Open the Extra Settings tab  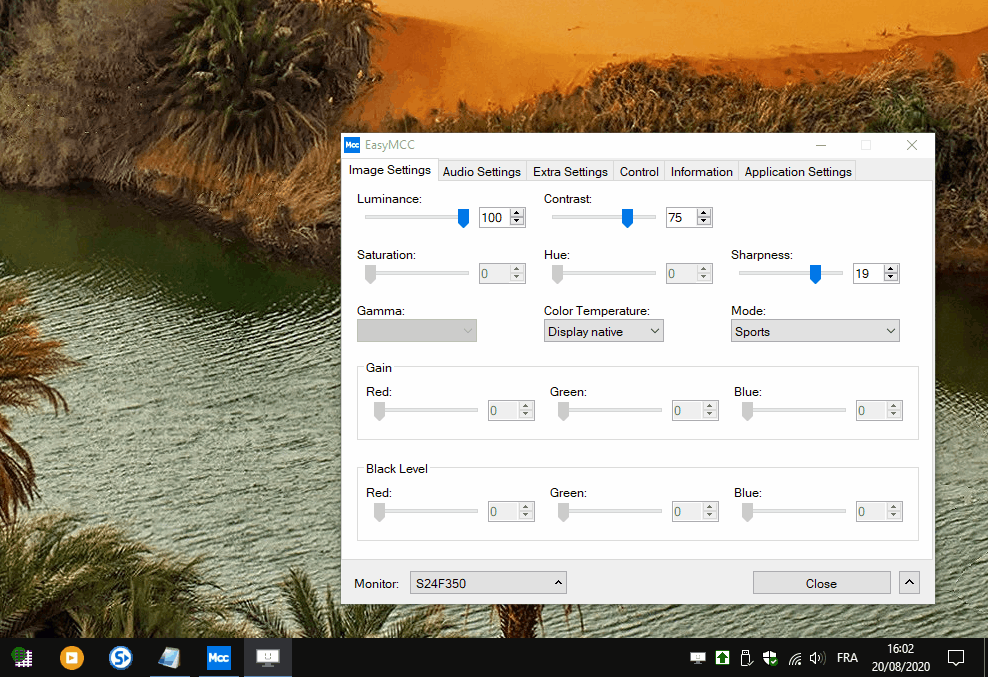tap(570, 171)
